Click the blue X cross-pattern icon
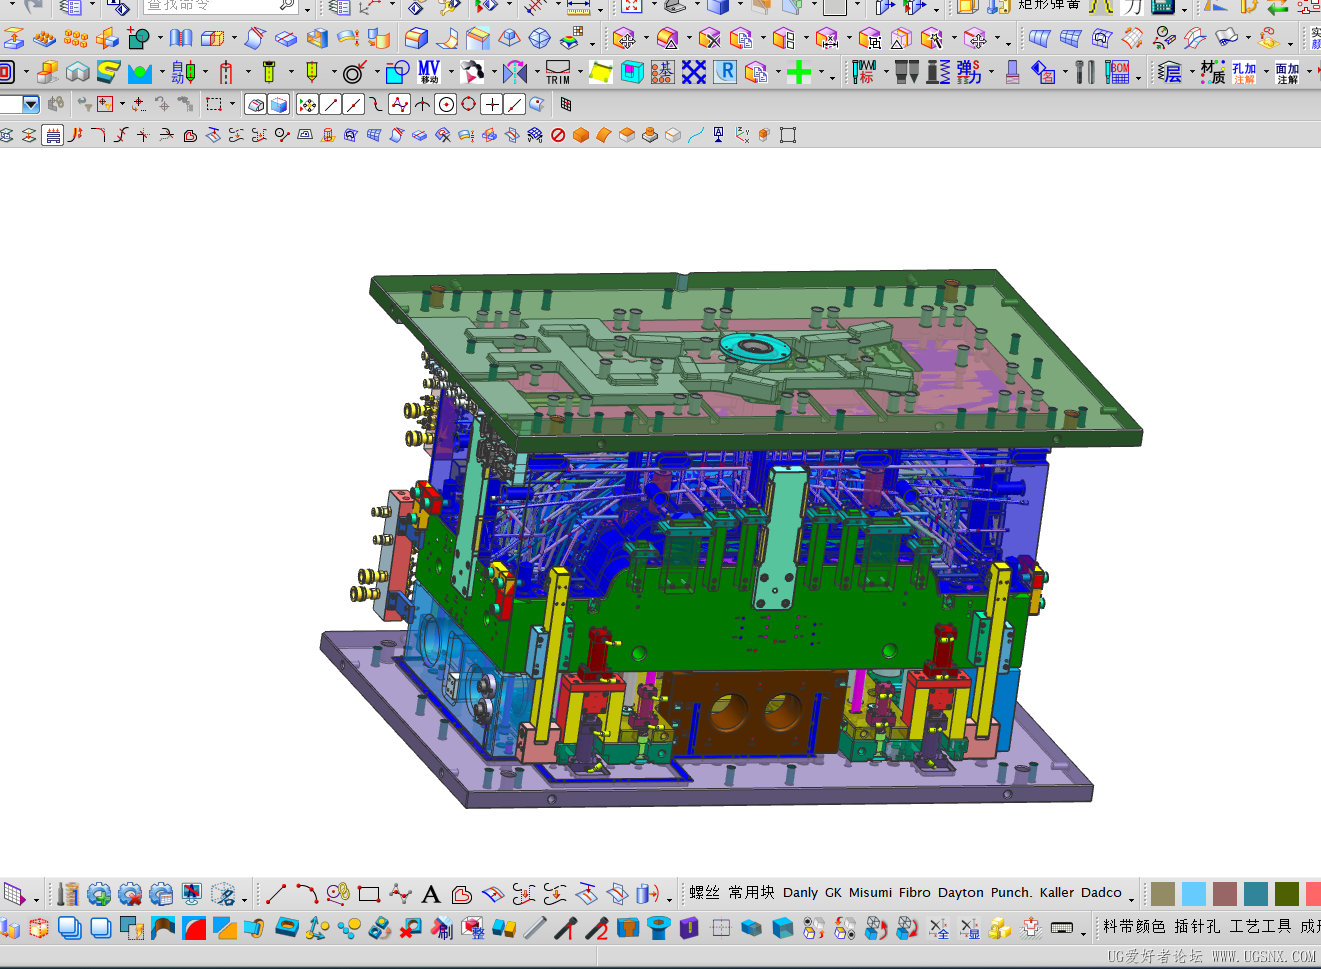This screenshot has width=1321, height=969. point(694,72)
